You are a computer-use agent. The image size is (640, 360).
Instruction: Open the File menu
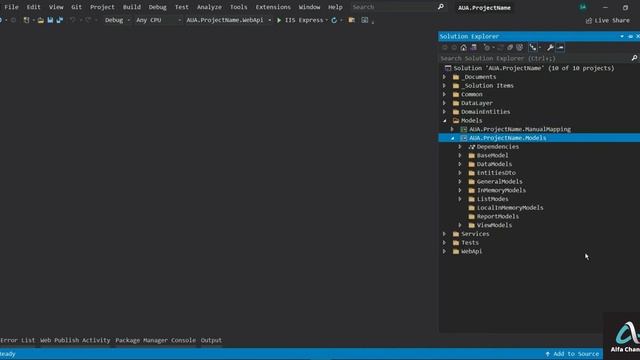[x=11, y=7]
